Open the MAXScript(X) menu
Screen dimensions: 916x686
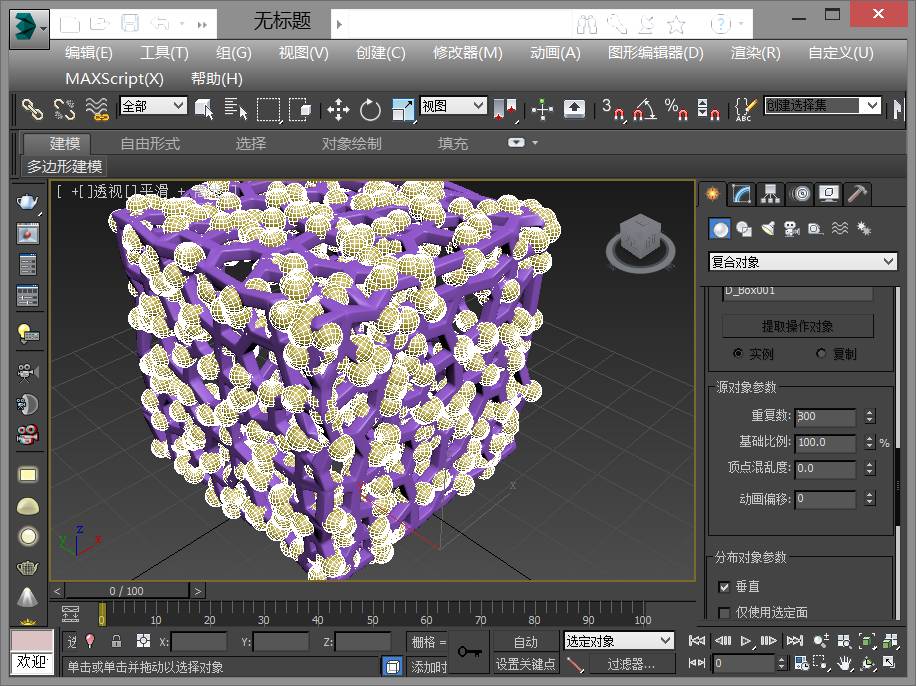[x=114, y=78]
